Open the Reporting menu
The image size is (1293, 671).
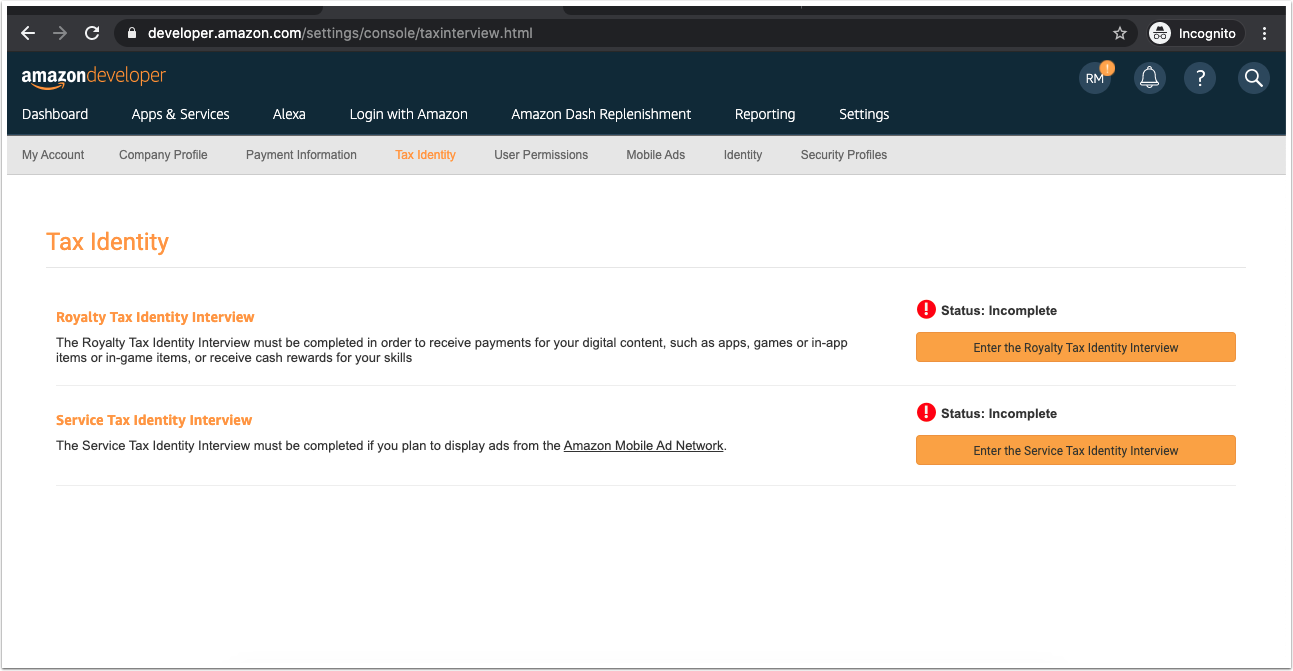(x=765, y=114)
